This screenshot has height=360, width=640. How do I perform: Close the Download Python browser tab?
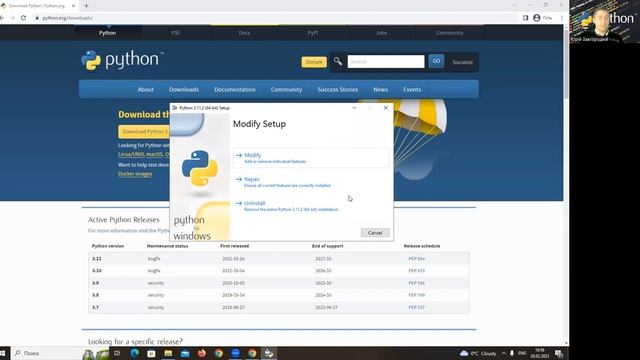pos(73,6)
